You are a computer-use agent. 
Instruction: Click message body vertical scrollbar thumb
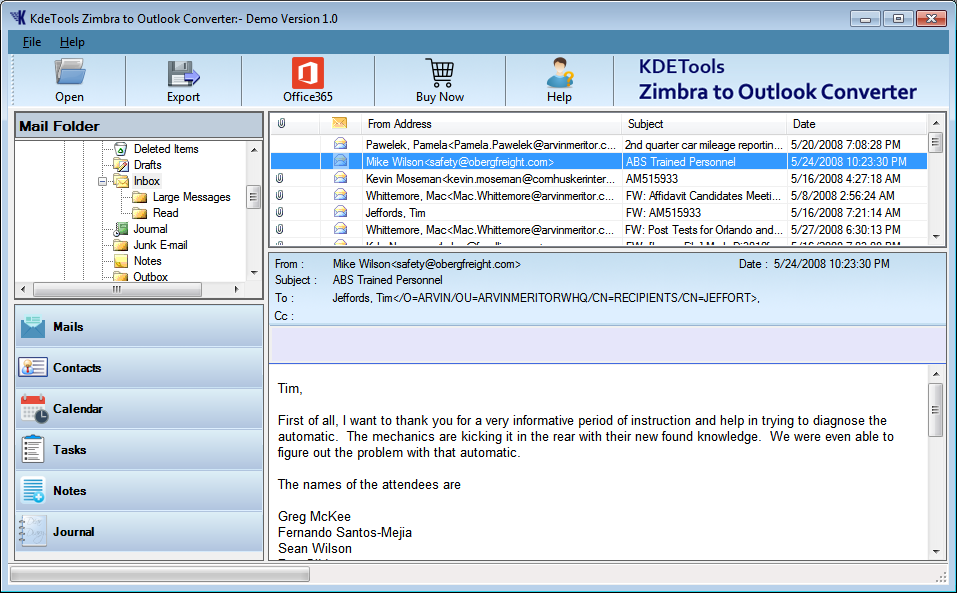(936, 410)
